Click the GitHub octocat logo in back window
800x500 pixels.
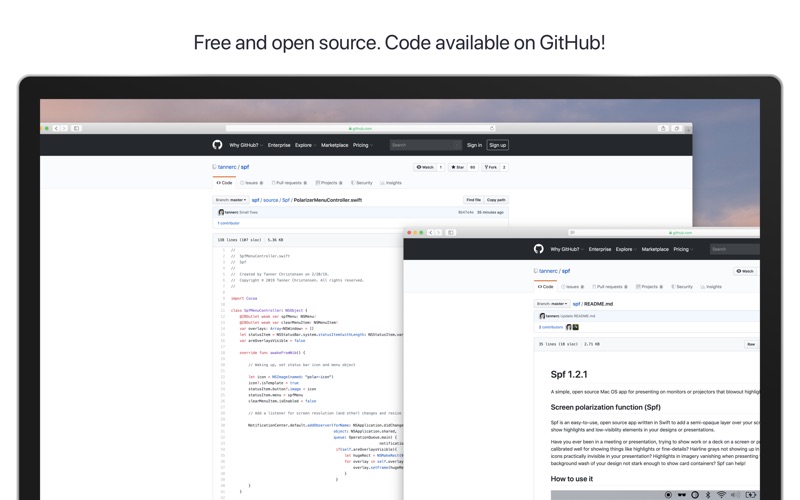coord(217,145)
